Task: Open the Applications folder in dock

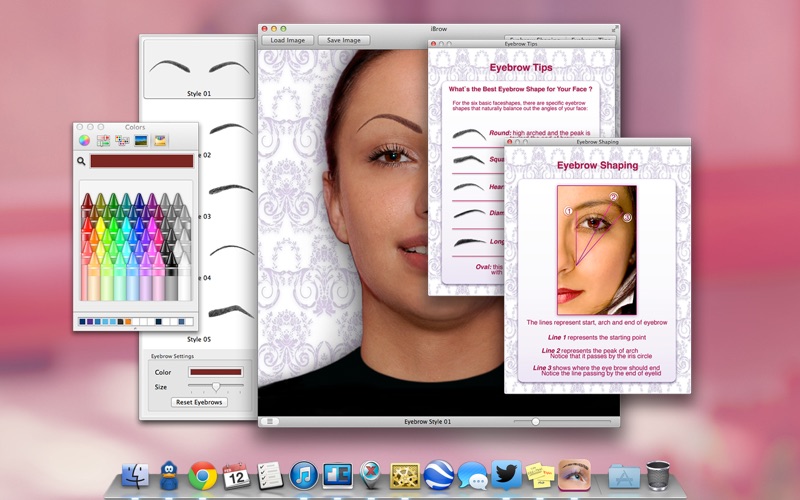Action: 624,477
